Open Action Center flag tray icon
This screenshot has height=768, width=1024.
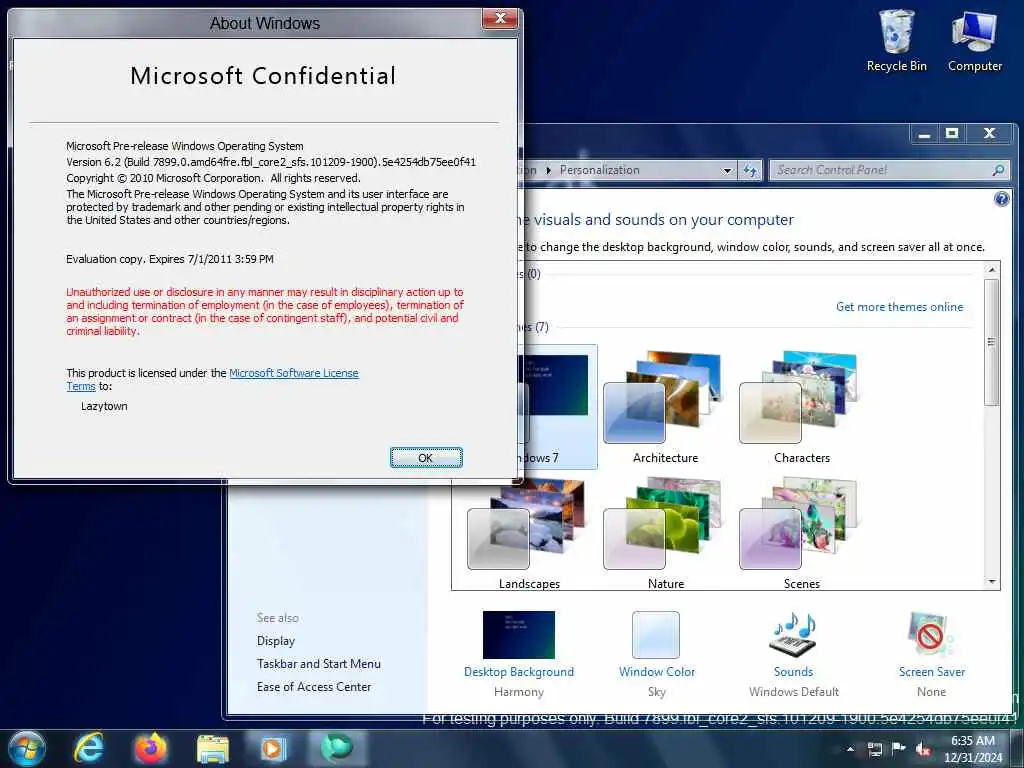tap(899, 749)
